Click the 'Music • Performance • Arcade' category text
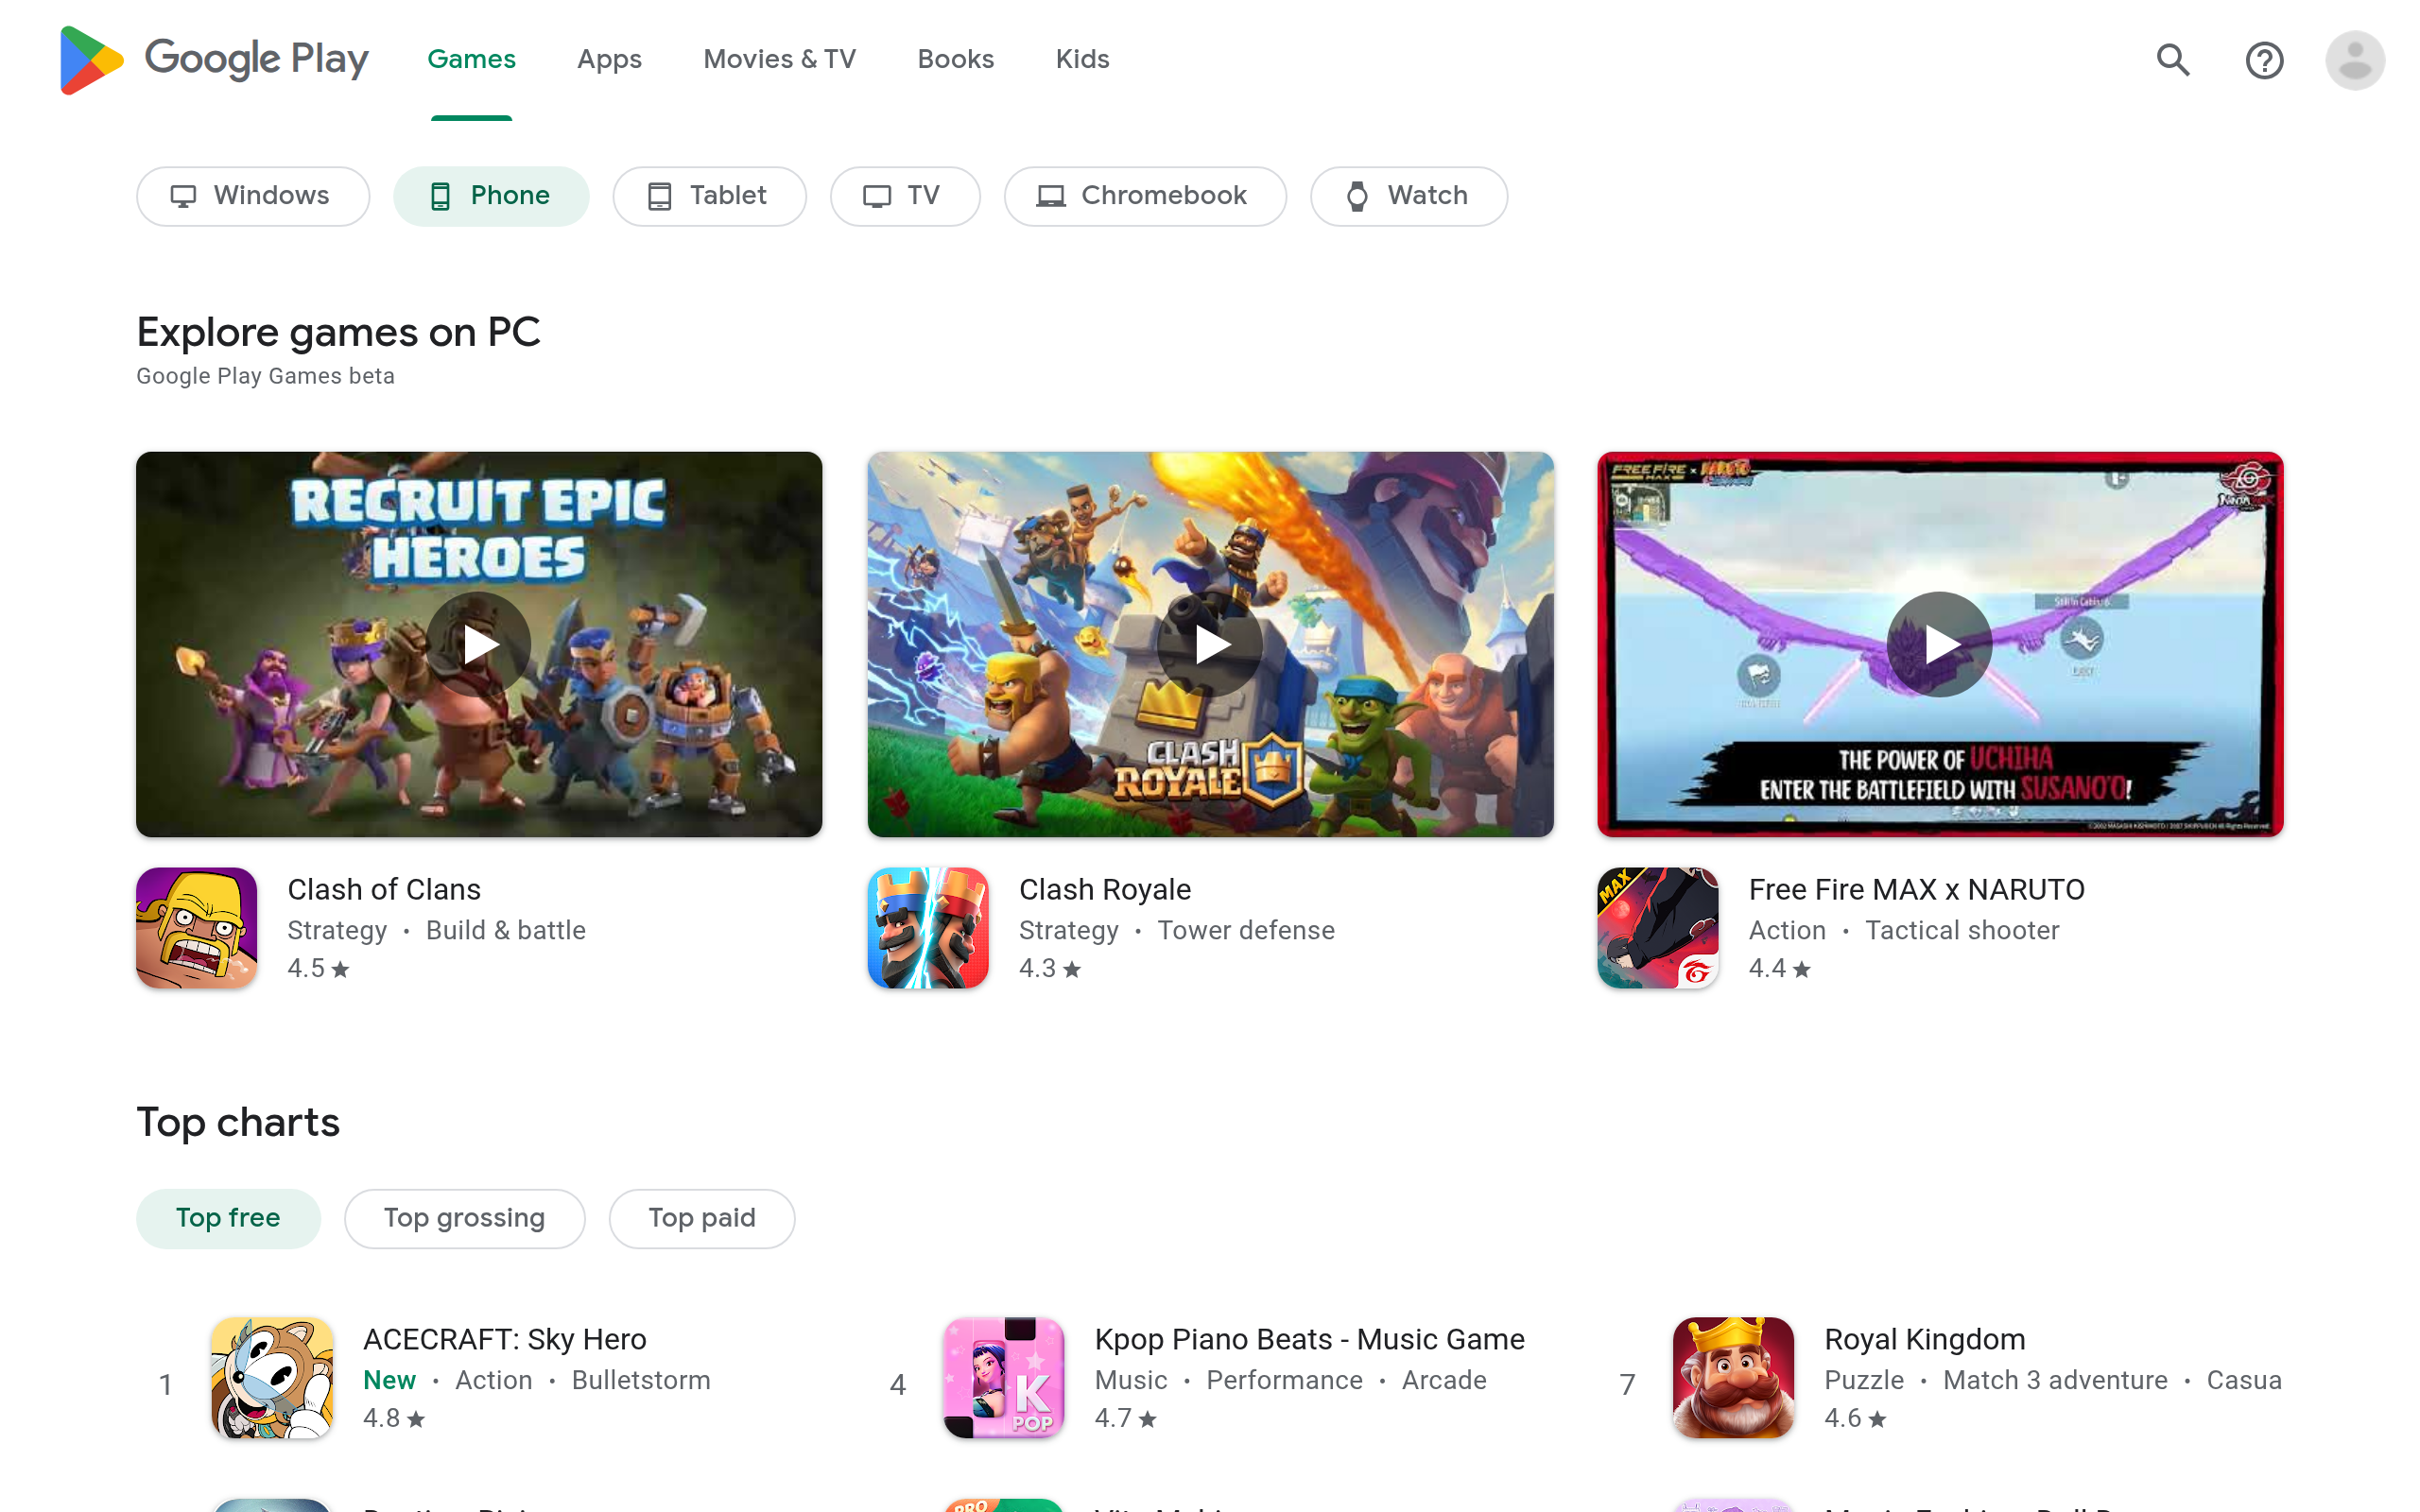This screenshot has height=1512, width=2420. click(1291, 1380)
